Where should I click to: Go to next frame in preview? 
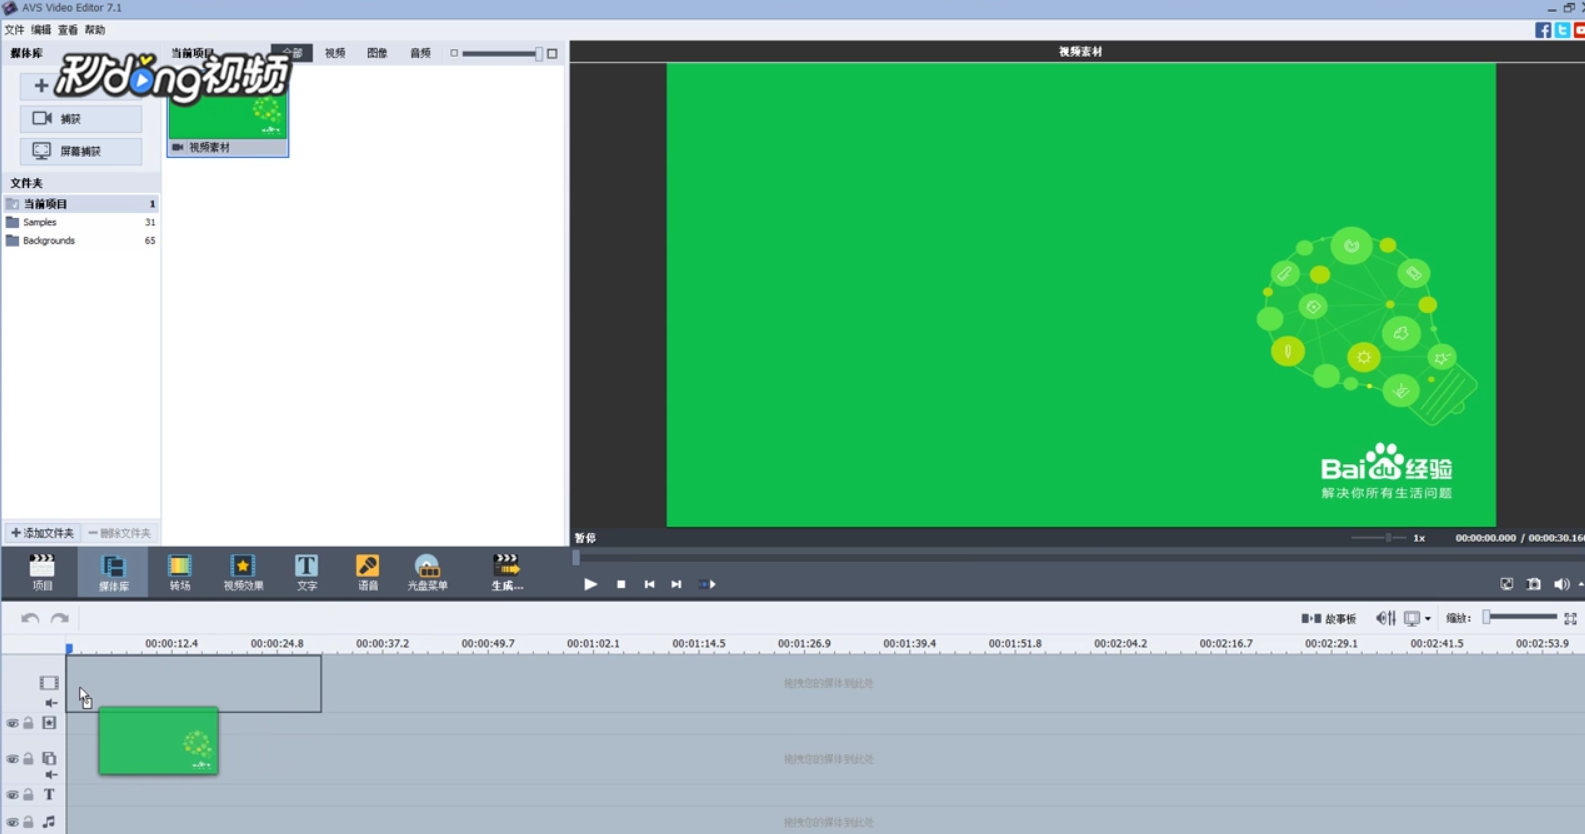(676, 584)
